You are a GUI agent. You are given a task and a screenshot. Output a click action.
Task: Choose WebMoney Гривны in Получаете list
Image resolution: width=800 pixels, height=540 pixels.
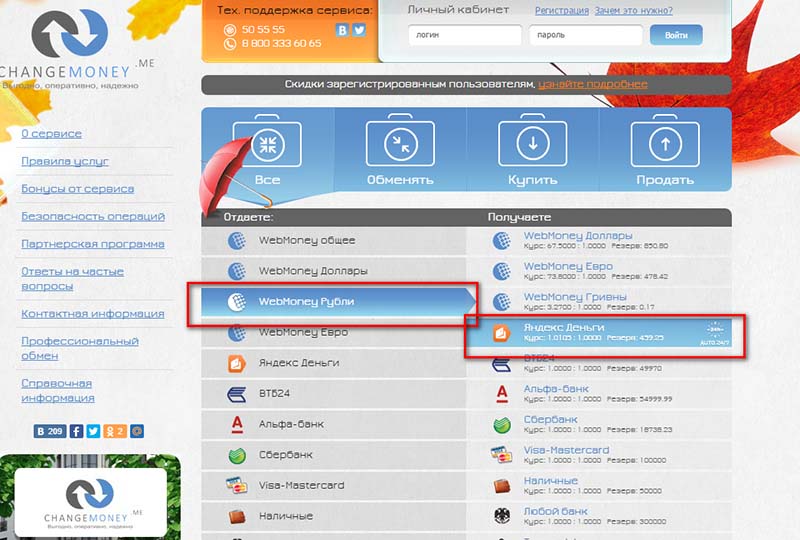(x=599, y=301)
